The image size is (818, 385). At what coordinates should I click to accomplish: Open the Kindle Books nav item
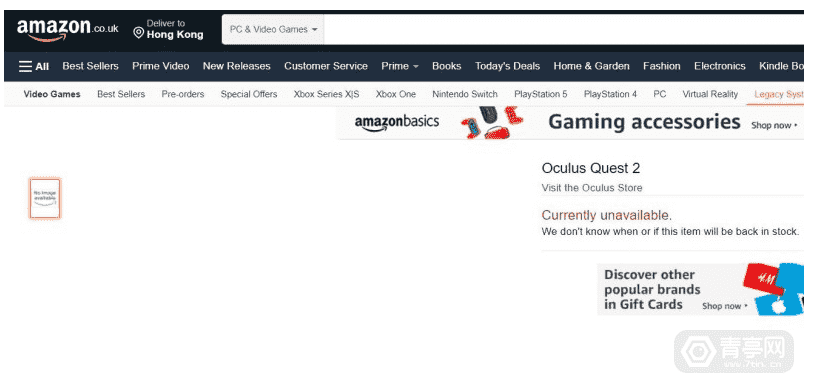click(x=781, y=66)
